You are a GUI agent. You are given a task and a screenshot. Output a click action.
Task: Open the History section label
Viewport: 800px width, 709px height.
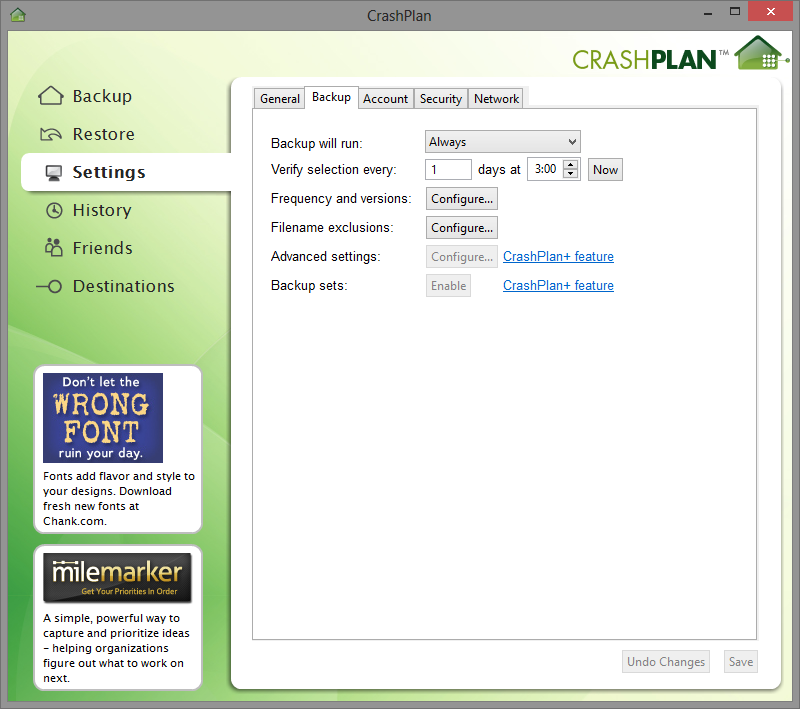[102, 210]
